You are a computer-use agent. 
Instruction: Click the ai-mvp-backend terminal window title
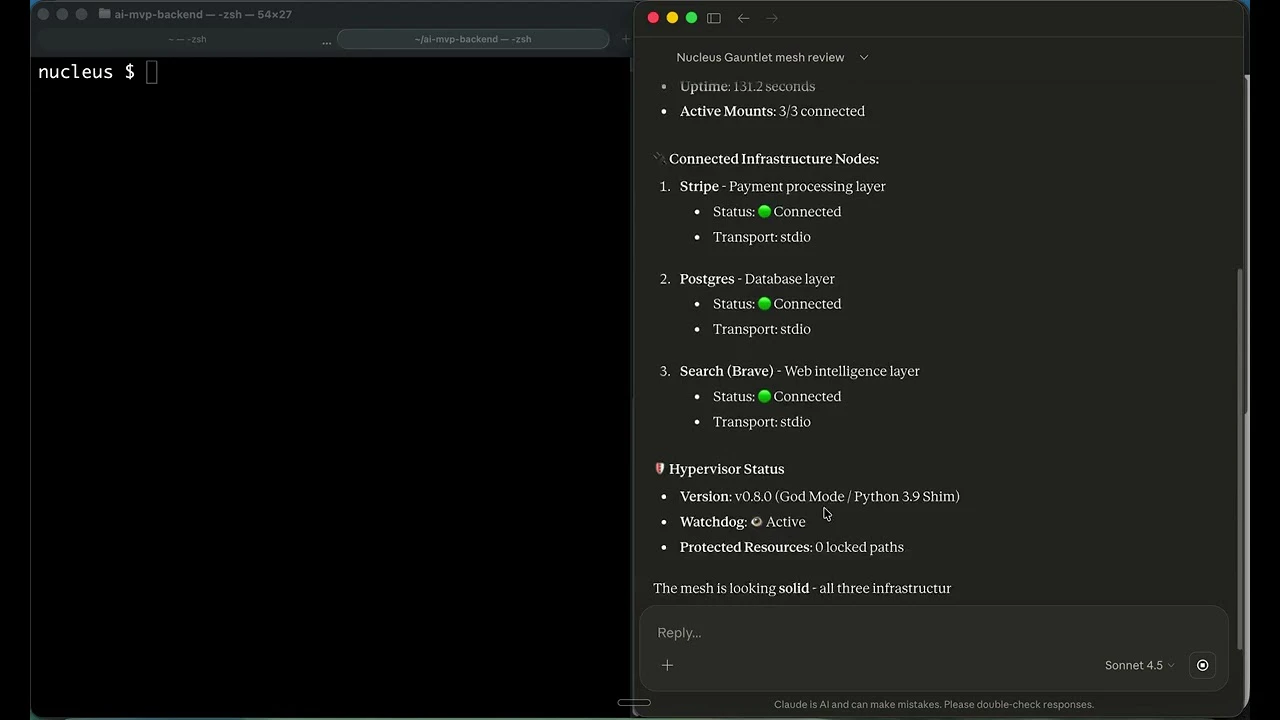pyautogui.click(x=203, y=14)
